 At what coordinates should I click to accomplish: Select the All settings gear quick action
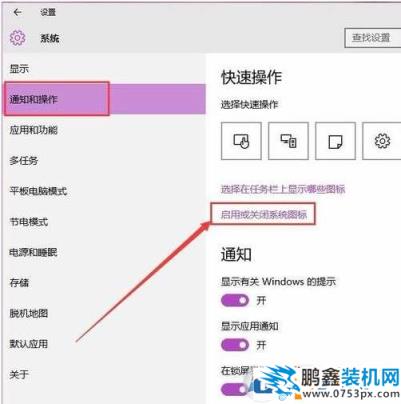382,141
